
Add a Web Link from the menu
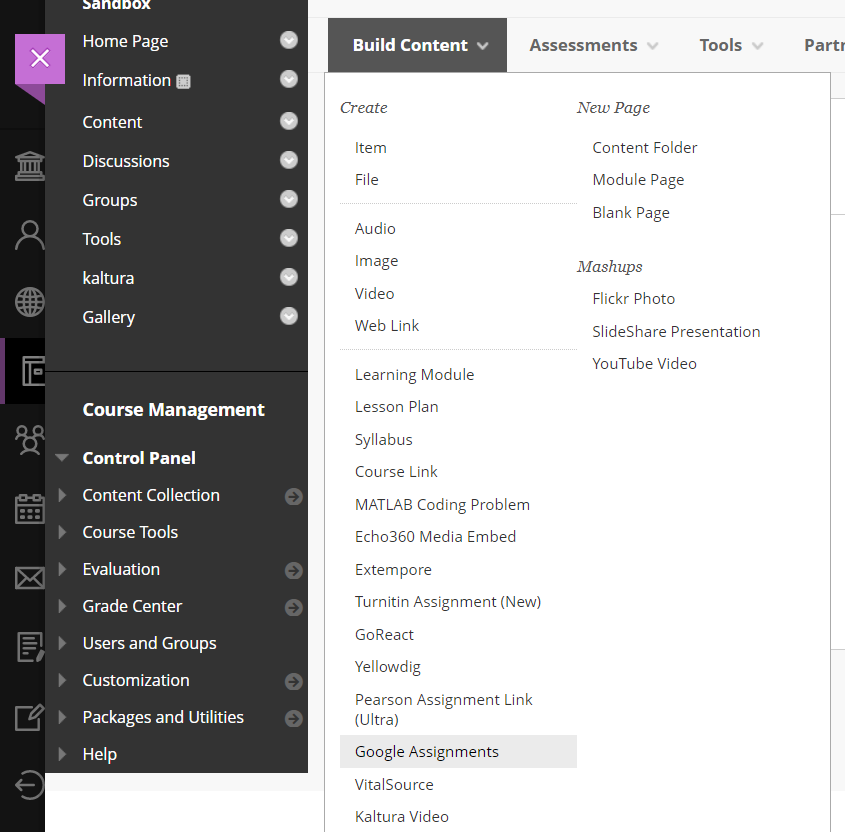pyautogui.click(x=387, y=325)
